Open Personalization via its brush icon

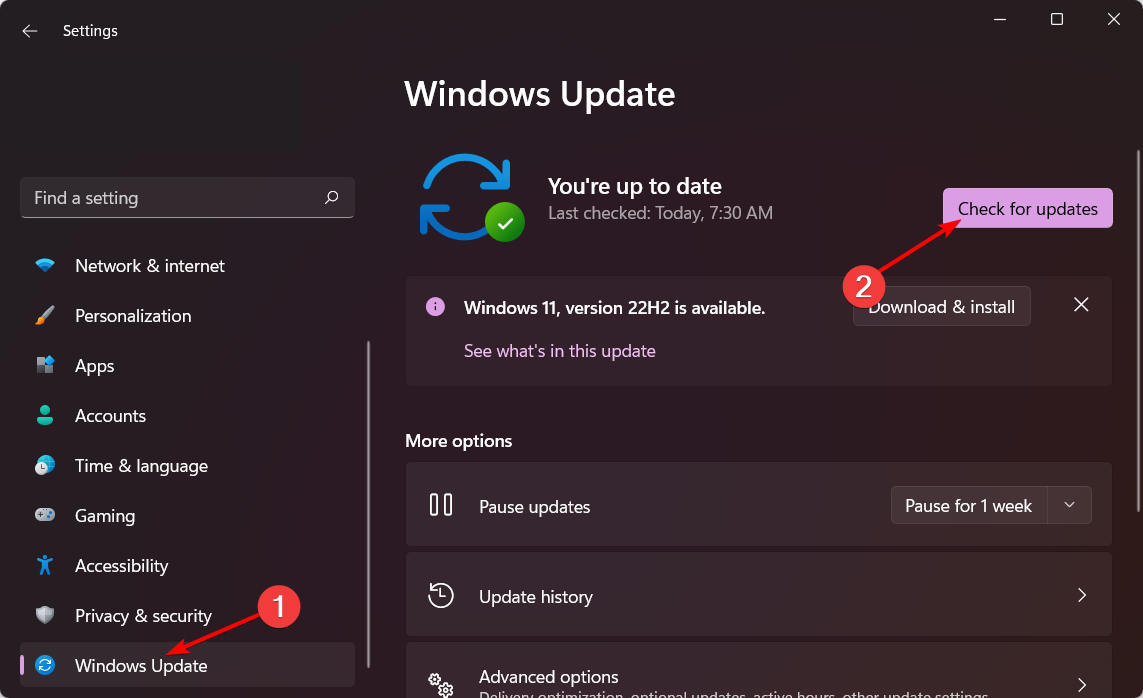pos(45,315)
